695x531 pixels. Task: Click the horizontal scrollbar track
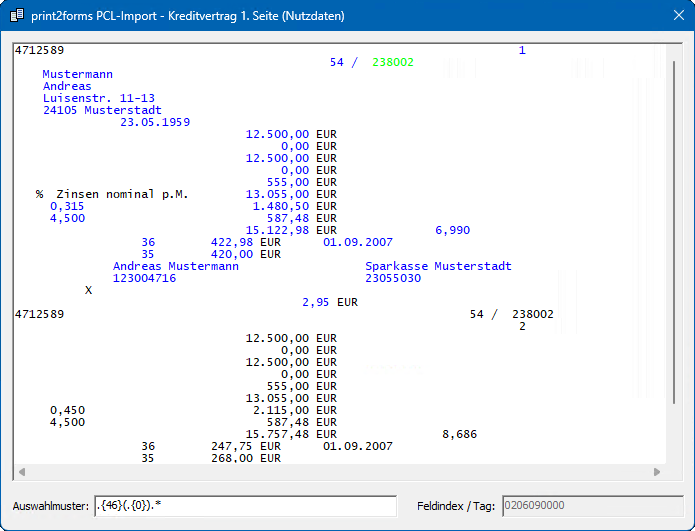(338, 472)
